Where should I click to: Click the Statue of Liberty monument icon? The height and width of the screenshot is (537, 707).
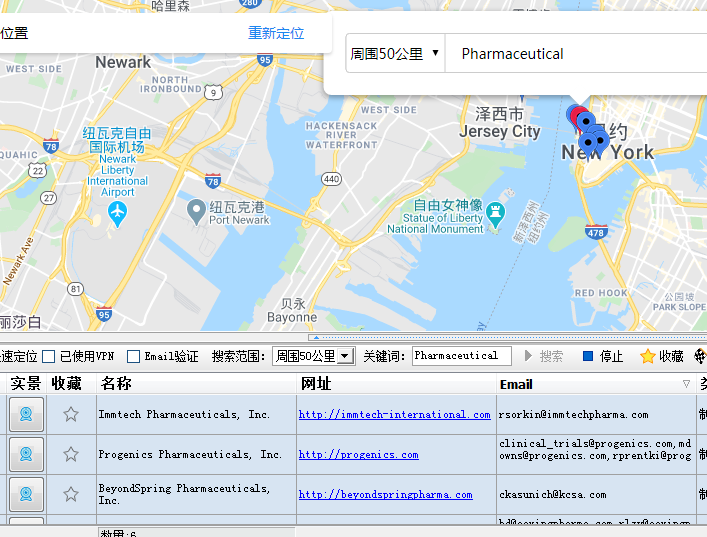(x=496, y=214)
